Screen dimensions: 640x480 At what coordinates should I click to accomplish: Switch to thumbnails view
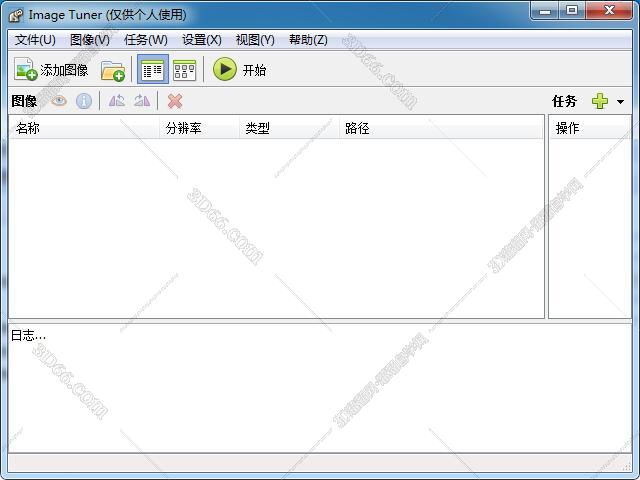click(184, 70)
